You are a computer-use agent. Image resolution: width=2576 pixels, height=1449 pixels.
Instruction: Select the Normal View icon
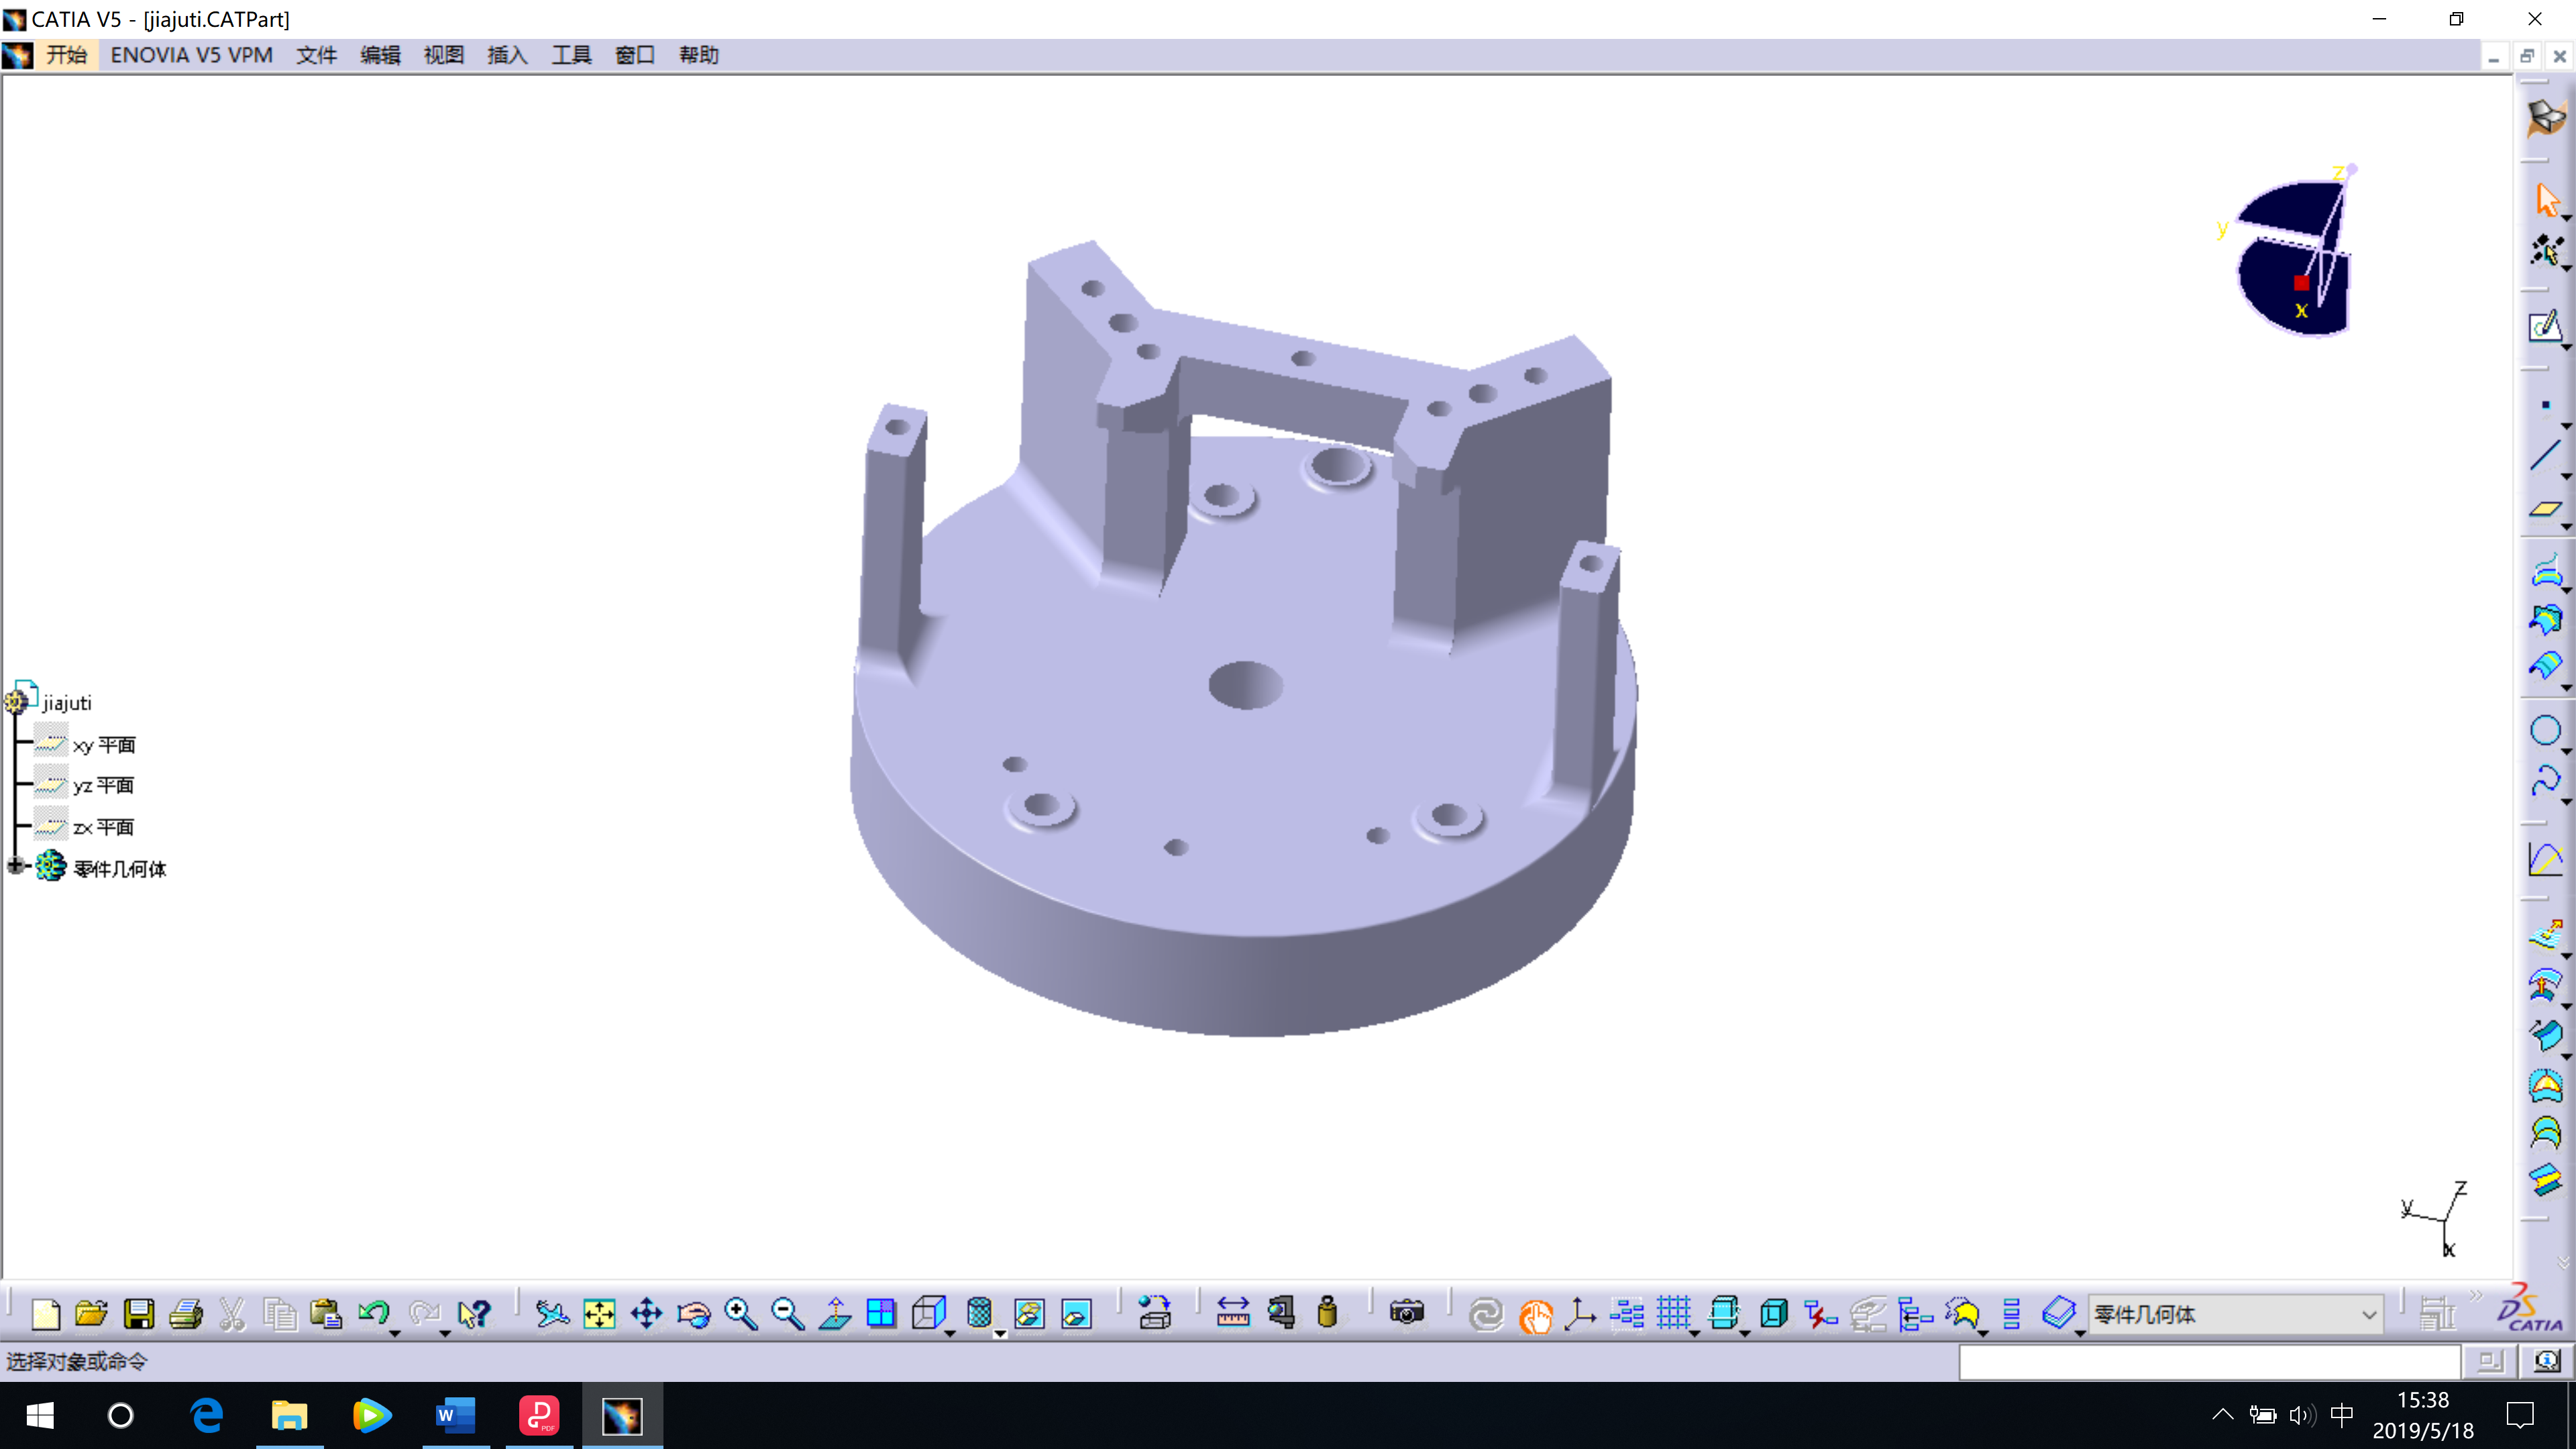[834, 1314]
